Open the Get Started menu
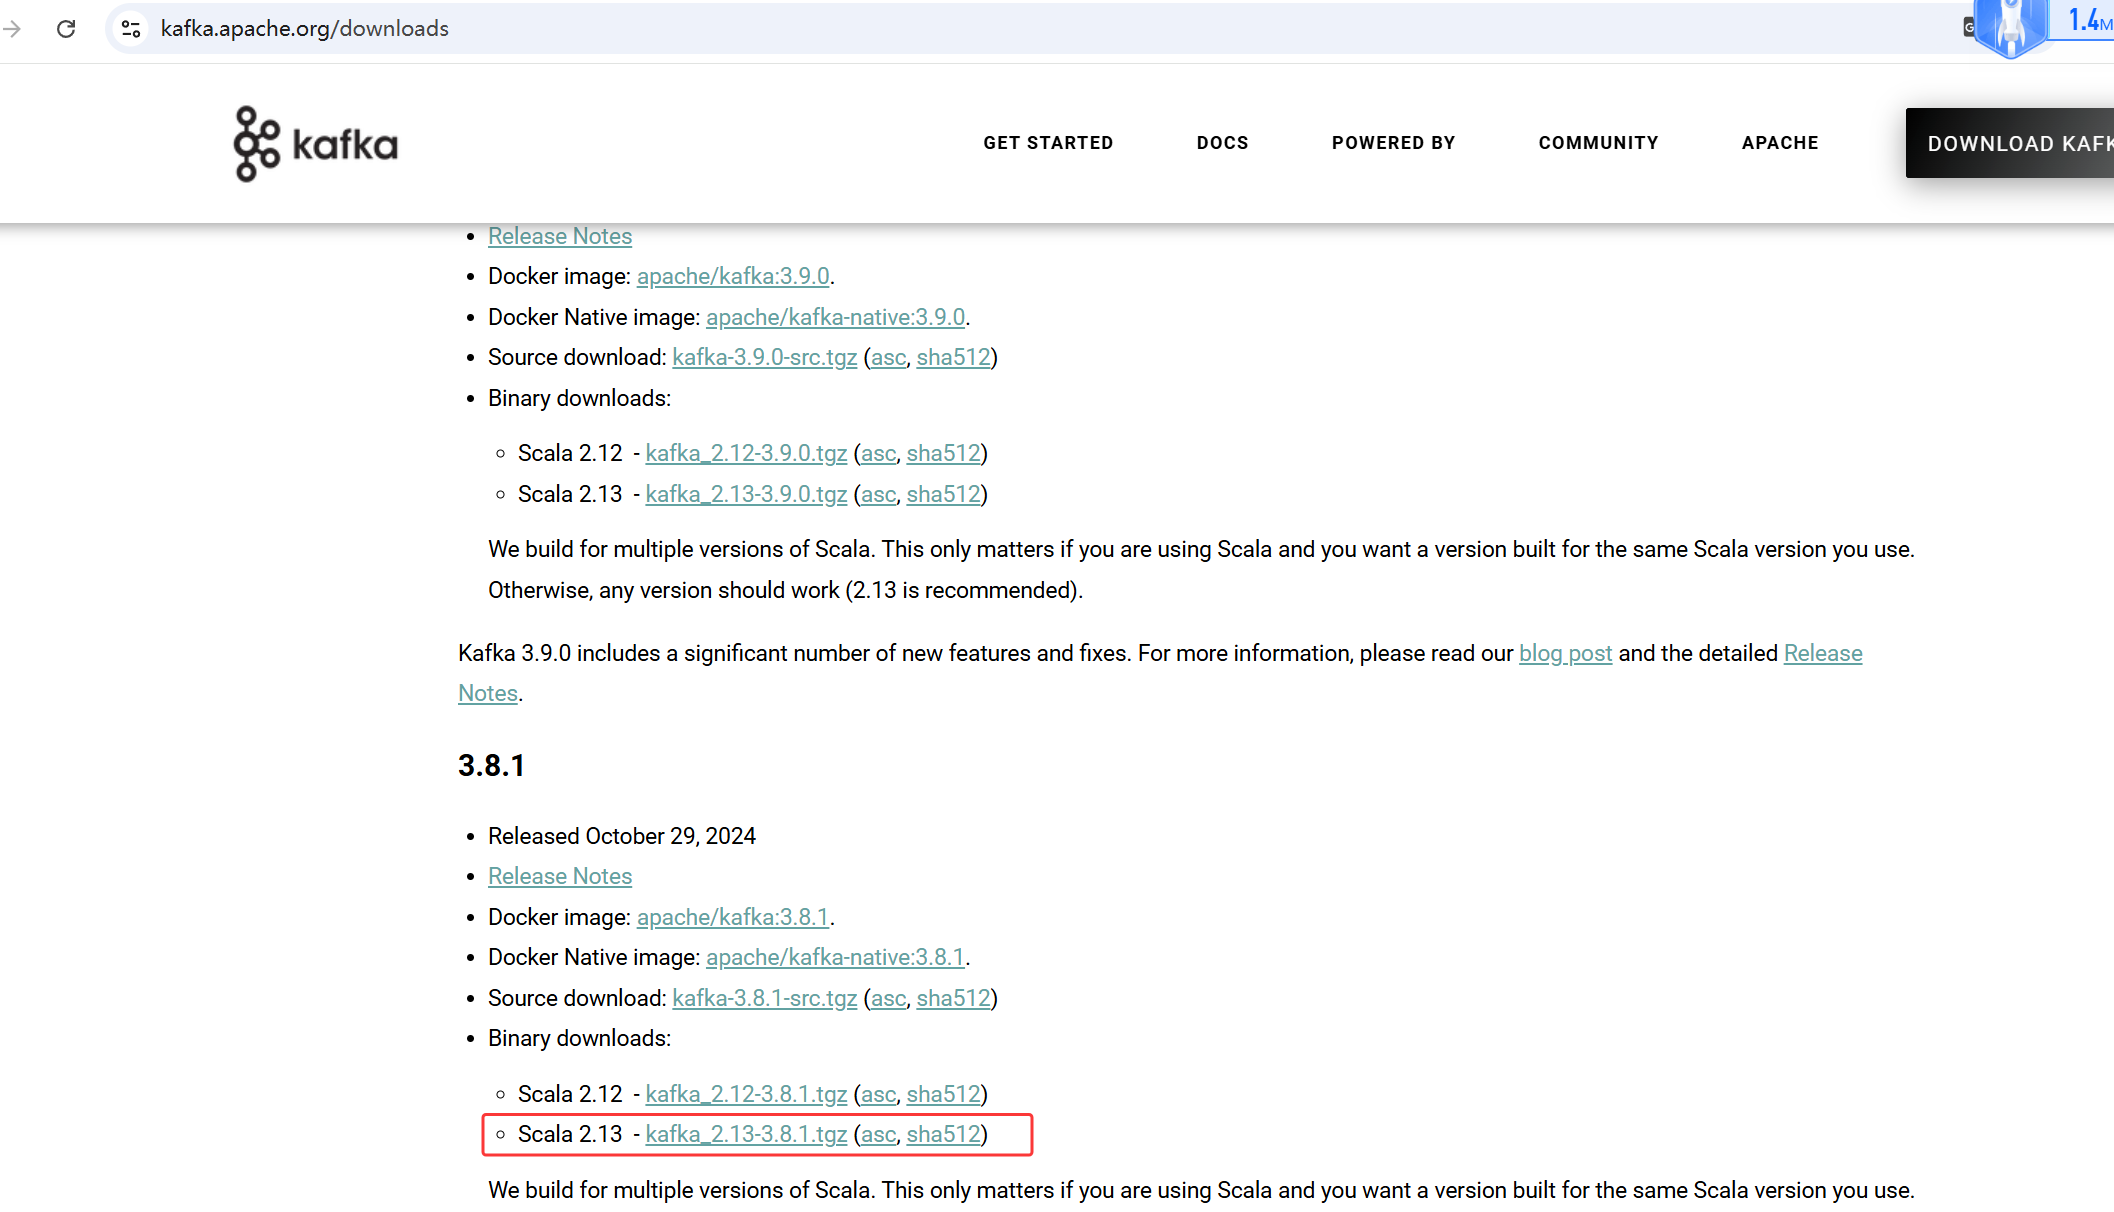The height and width of the screenshot is (1212, 2114). 1048,143
